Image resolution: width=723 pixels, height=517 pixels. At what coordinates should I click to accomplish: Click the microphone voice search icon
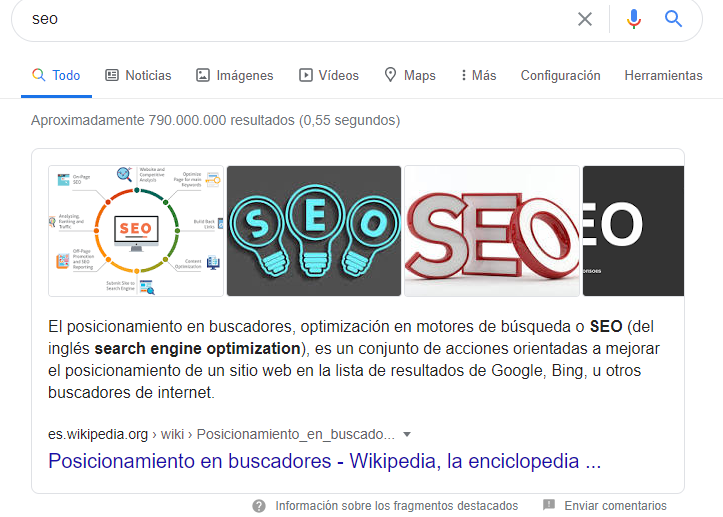[x=633, y=19]
